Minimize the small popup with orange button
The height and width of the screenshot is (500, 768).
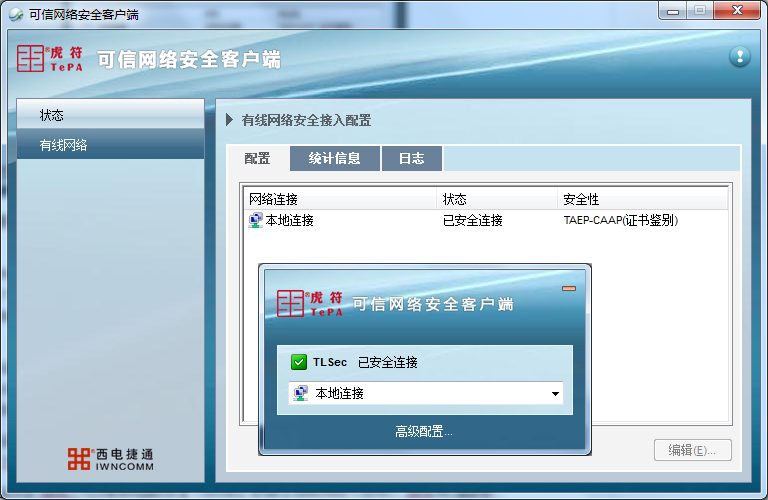point(569,289)
